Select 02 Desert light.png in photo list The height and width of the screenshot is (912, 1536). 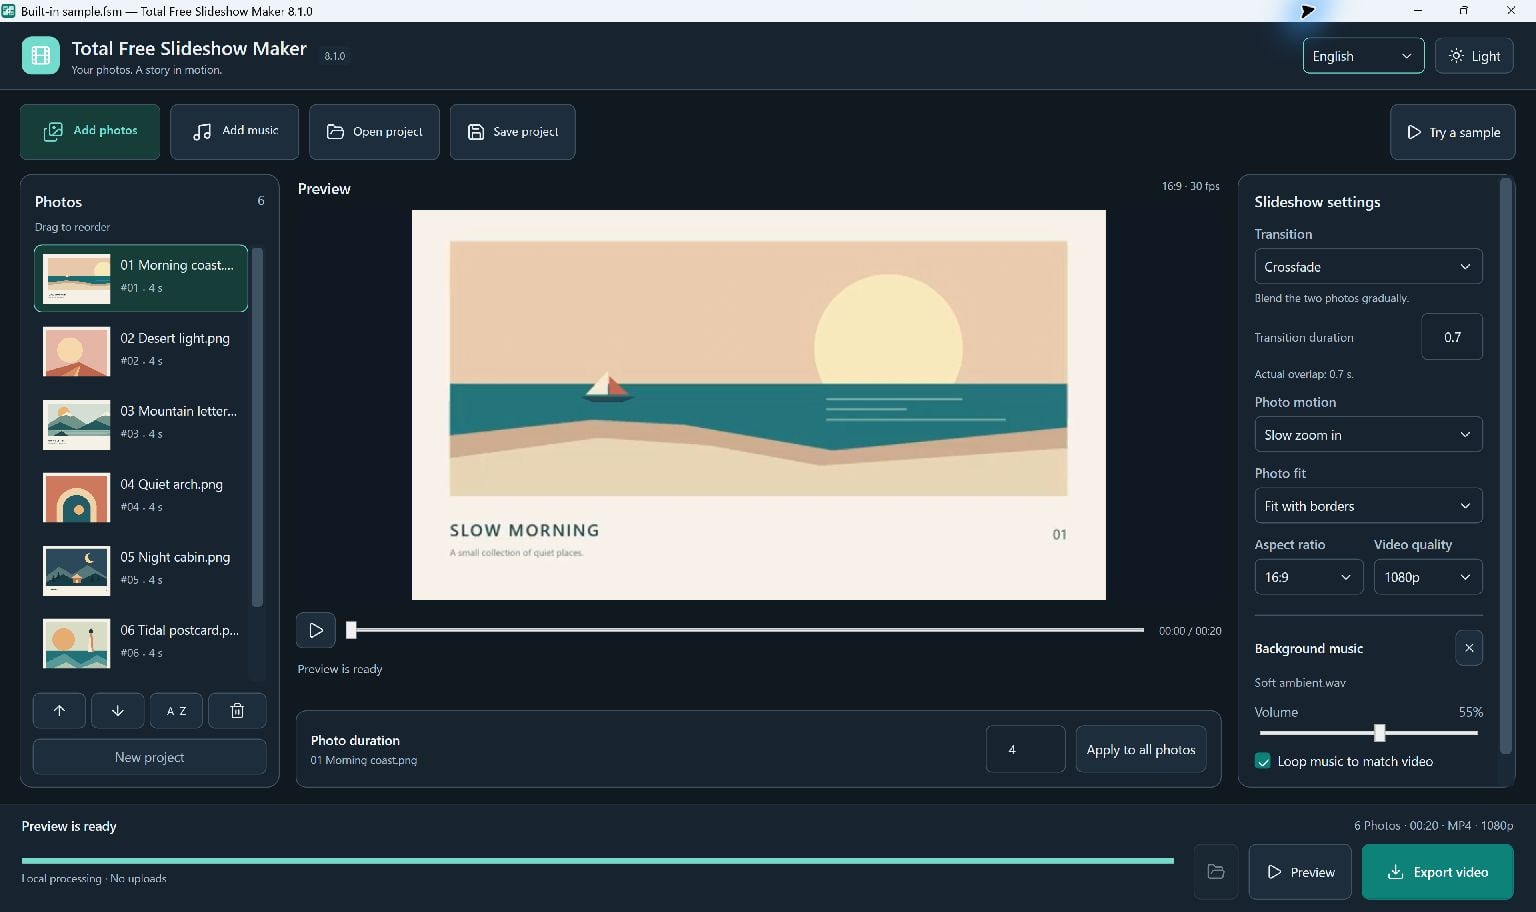141,350
